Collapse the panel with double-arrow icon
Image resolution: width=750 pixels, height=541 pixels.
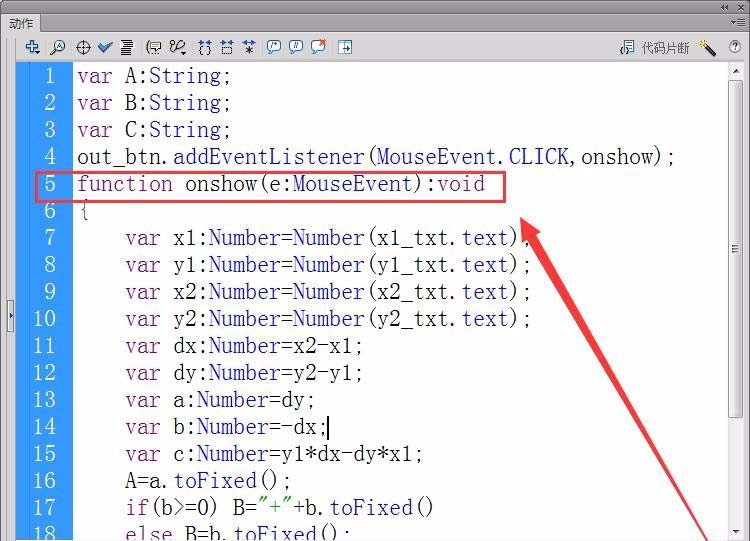pos(725,7)
